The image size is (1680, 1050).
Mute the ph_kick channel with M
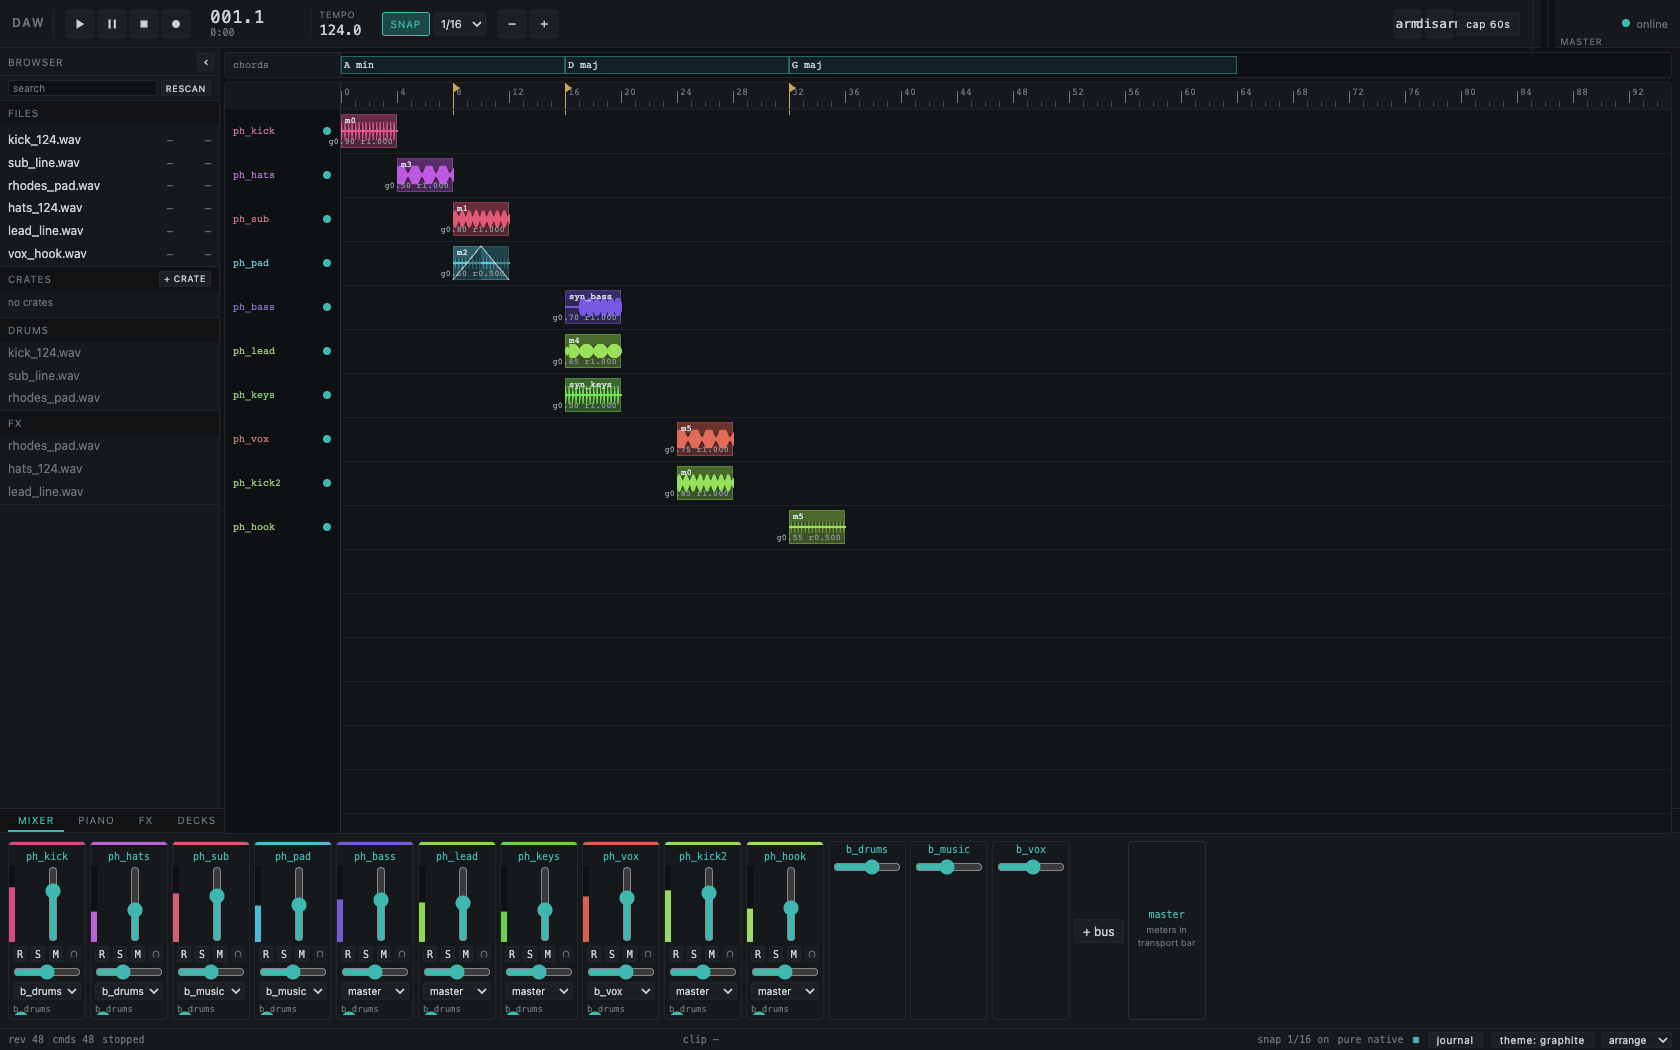[x=56, y=954]
